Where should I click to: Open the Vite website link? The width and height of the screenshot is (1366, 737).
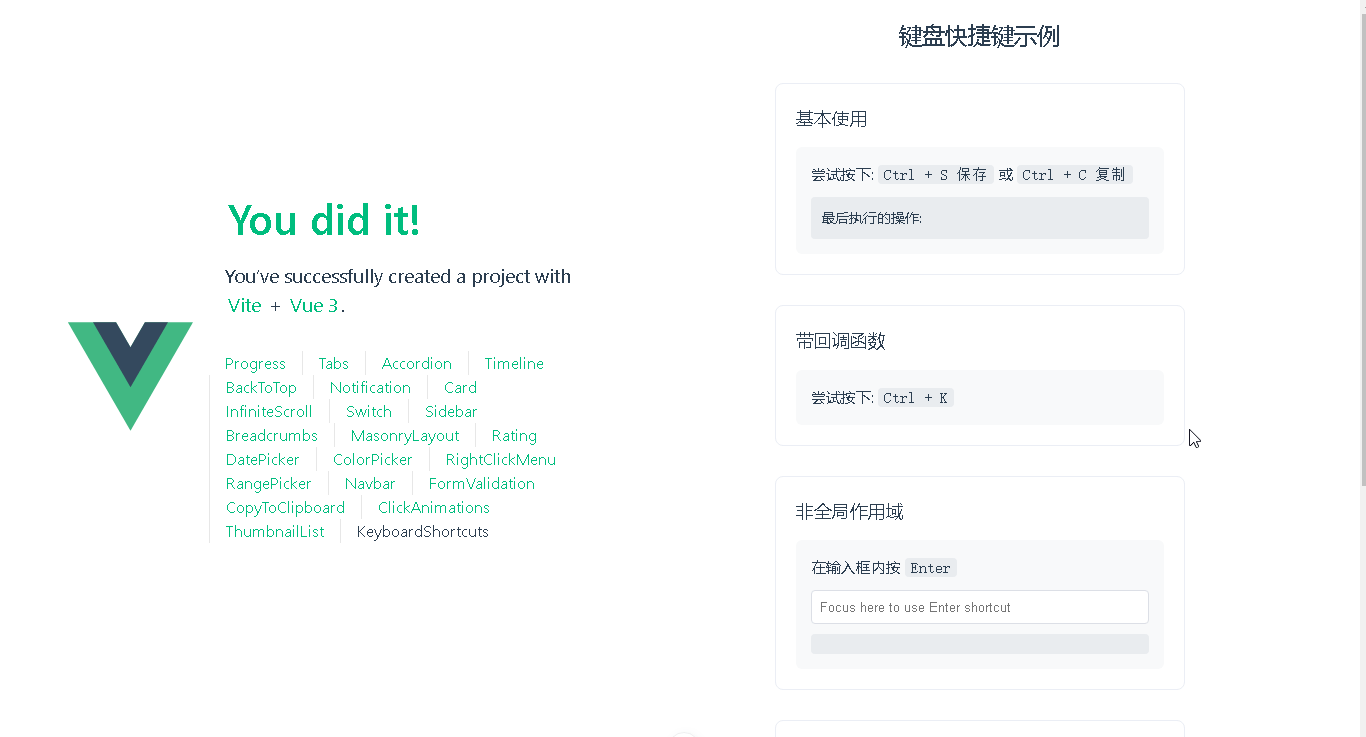coord(244,306)
